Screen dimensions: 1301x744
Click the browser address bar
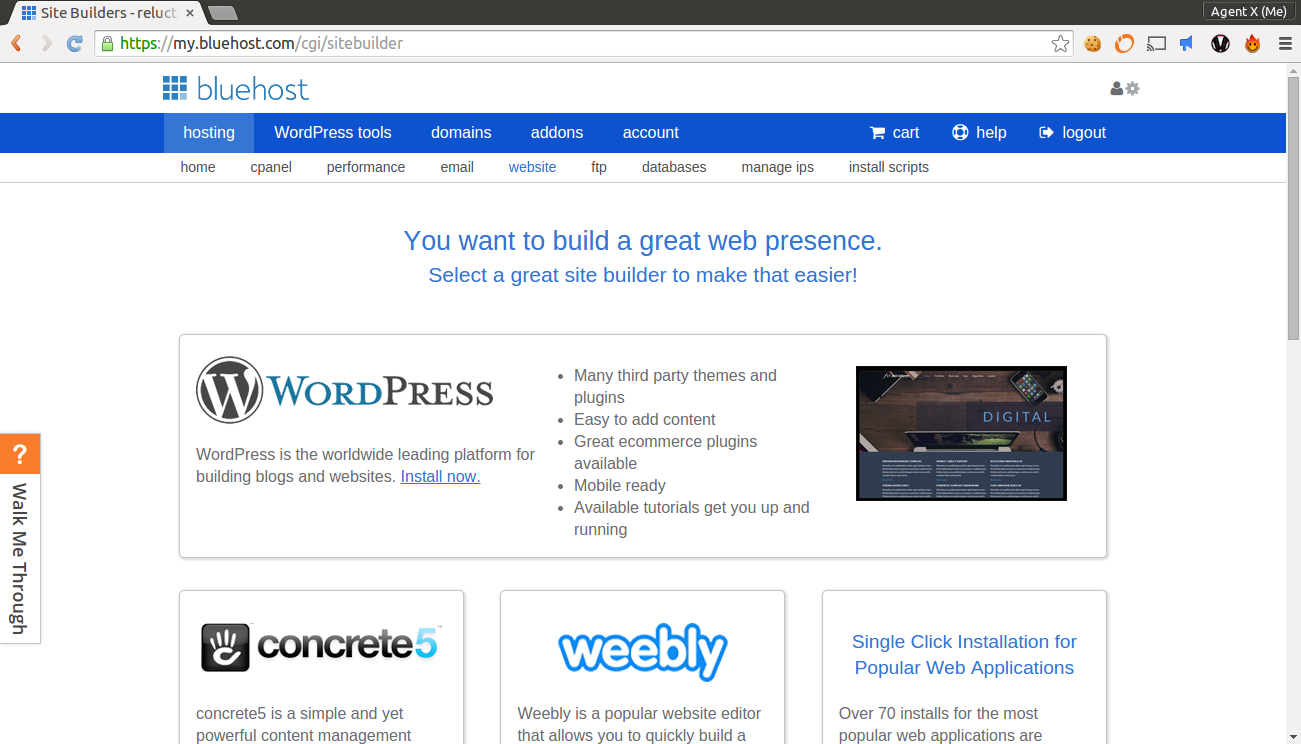[584, 43]
